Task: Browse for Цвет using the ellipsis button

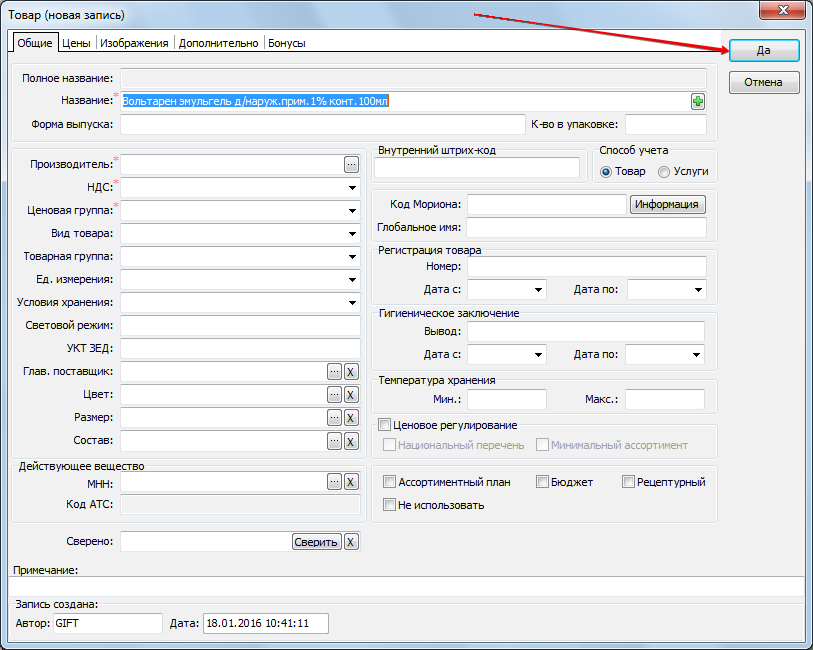Action: pos(334,394)
